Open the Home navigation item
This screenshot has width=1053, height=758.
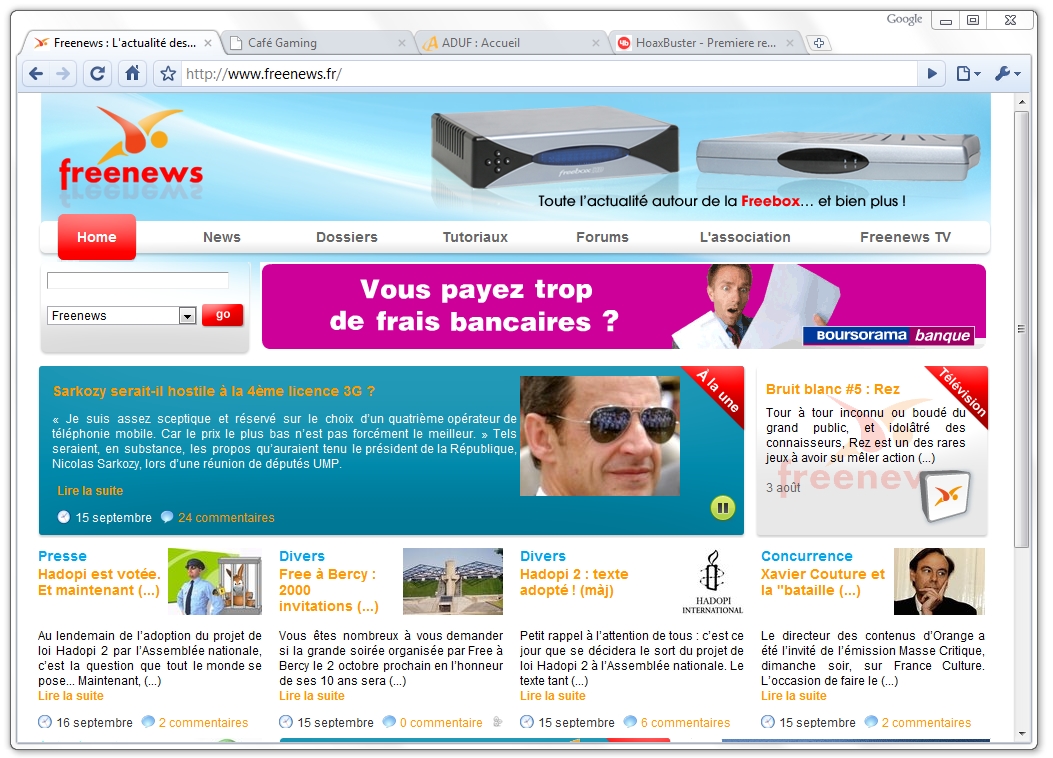(97, 237)
